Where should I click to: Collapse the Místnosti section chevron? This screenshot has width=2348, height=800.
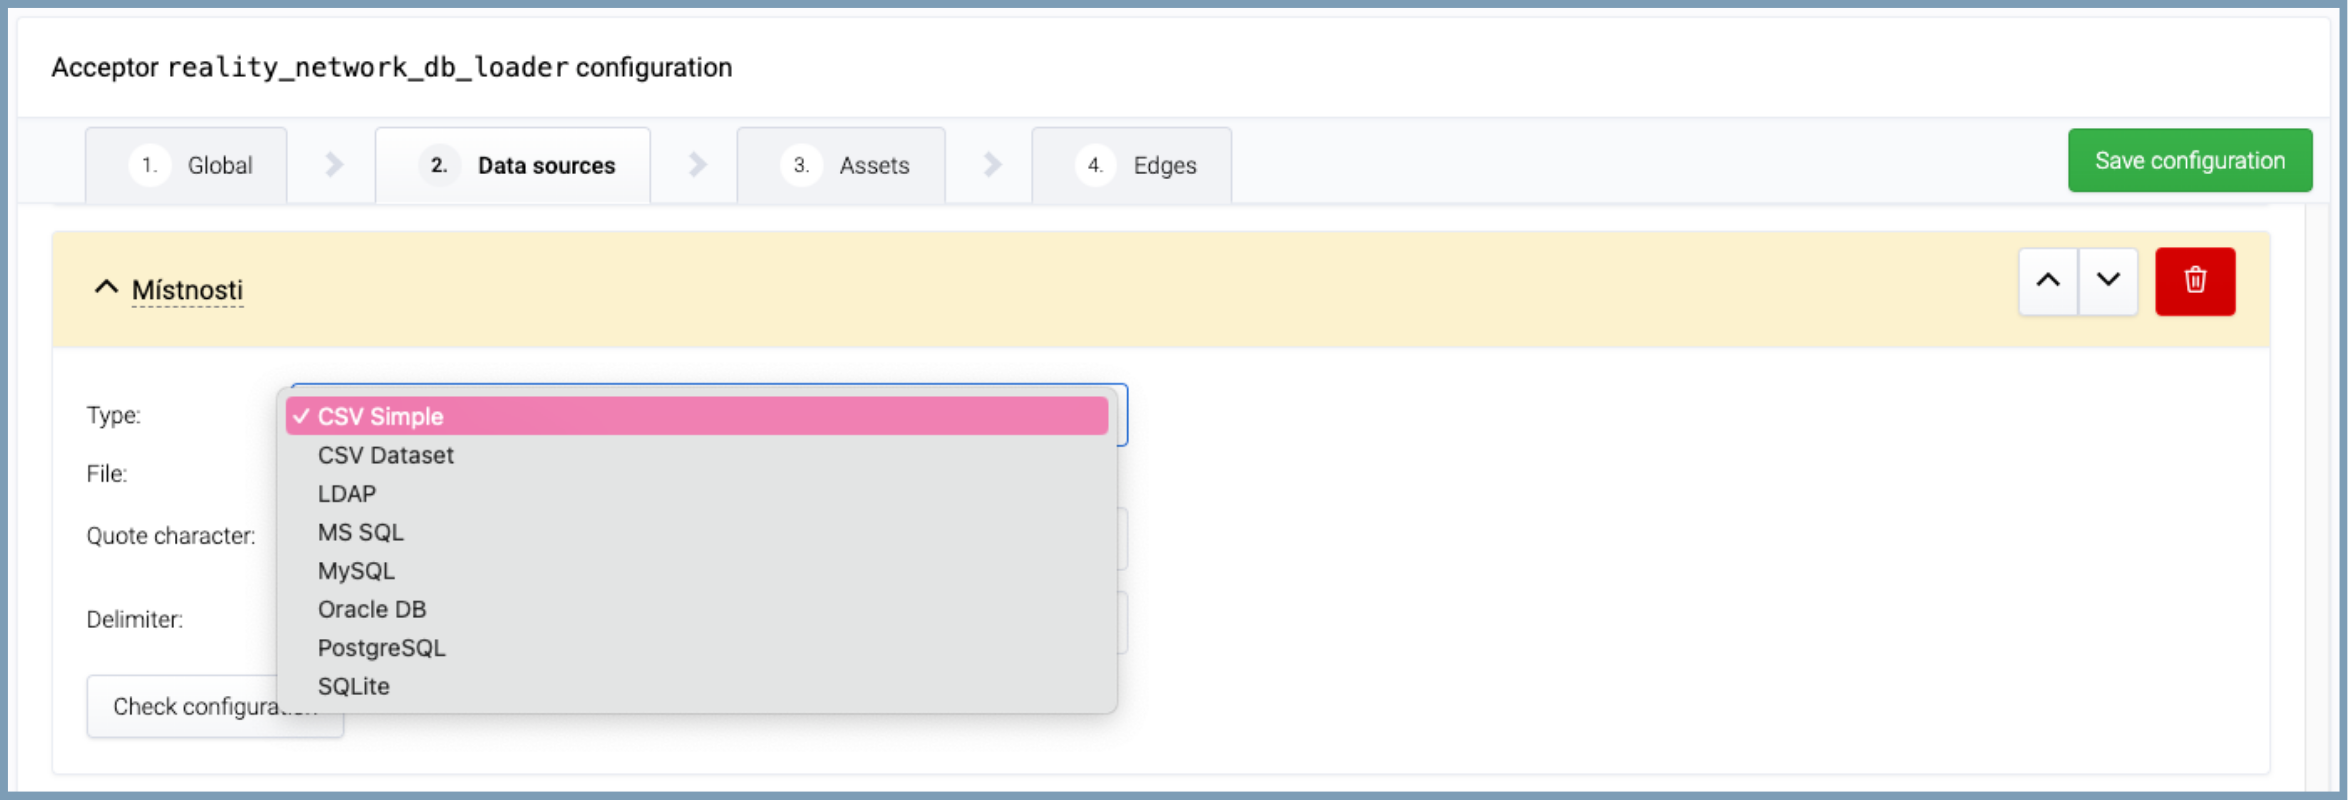coord(106,288)
